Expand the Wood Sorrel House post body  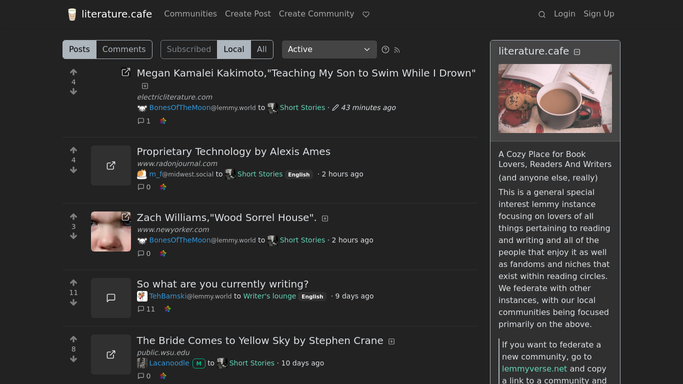[325, 219]
